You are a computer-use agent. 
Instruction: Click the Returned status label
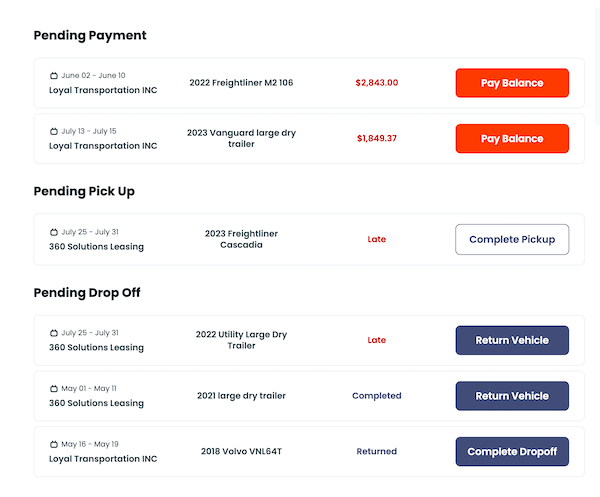[377, 451]
